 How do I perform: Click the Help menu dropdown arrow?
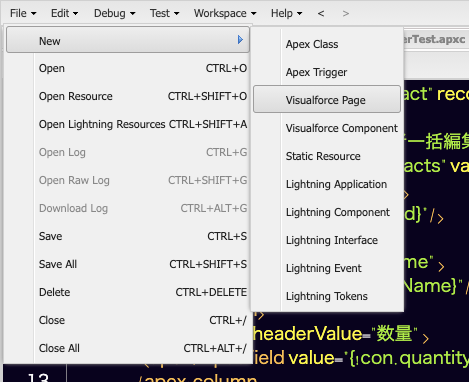point(299,14)
